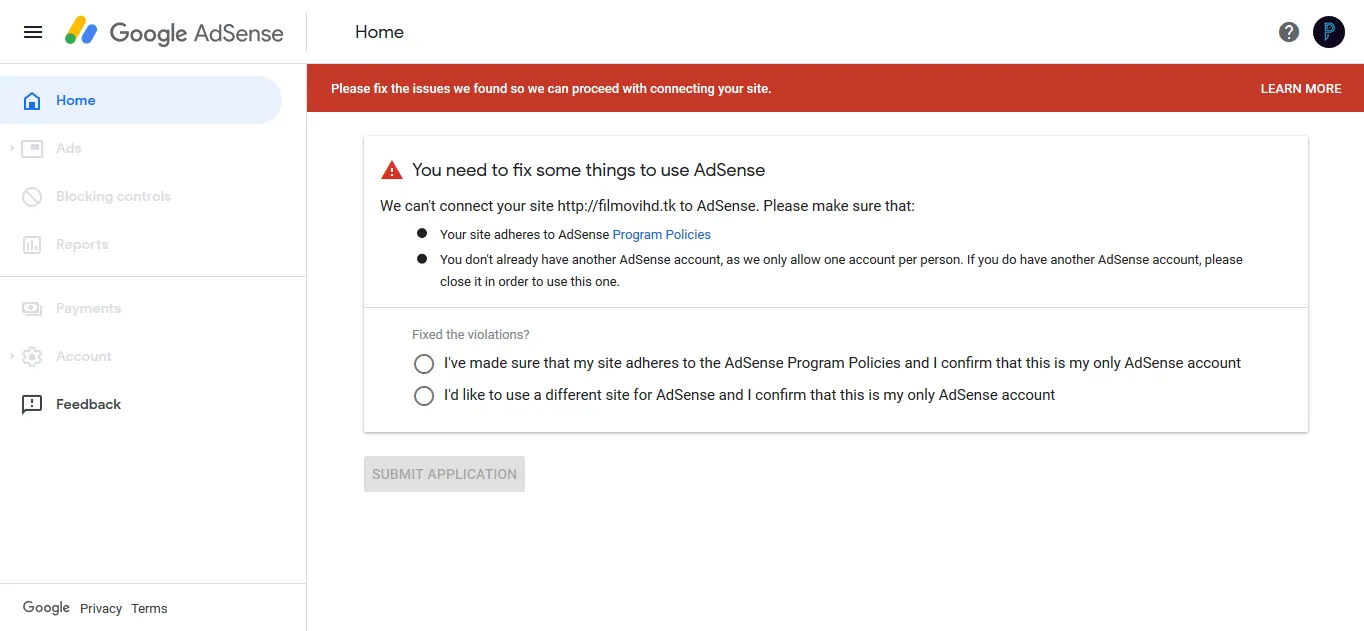Image resolution: width=1364 pixels, height=631 pixels.
Task: Expand the Account sidebar section arrow
Action: (x=11, y=357)
